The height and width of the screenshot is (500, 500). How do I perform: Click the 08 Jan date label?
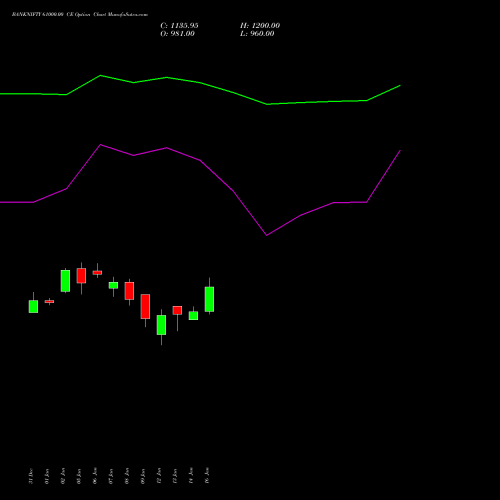coord(127,476)
